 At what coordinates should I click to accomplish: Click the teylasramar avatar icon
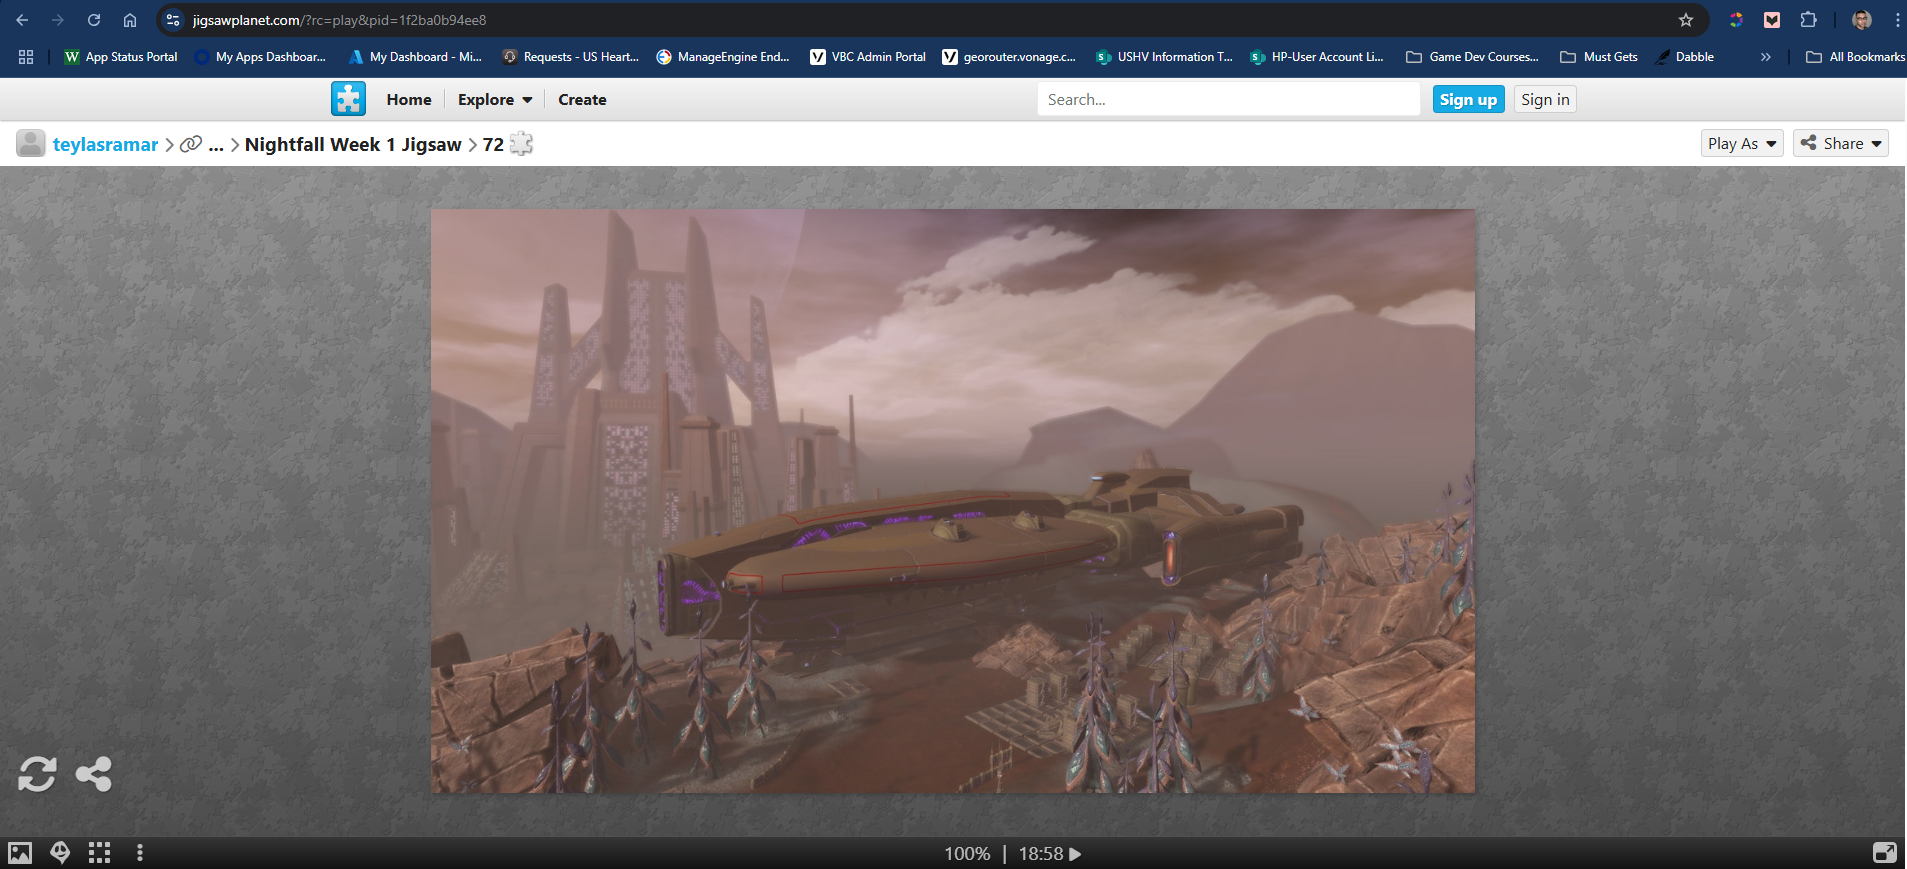(x=31, y=144)
